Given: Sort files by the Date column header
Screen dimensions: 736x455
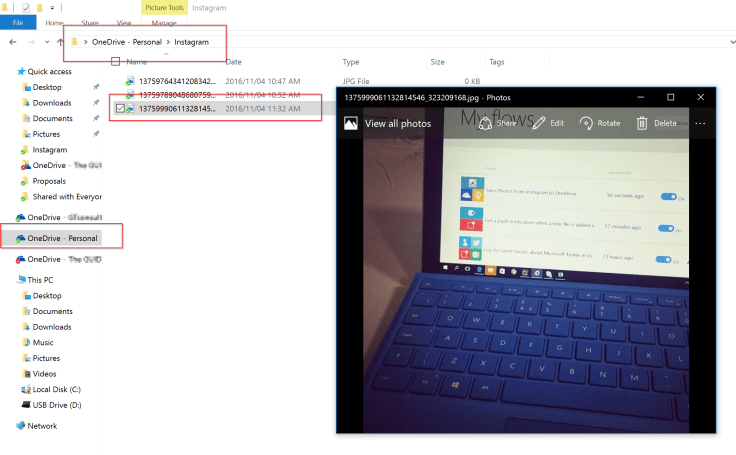Looking at the screenshot, I should click(235, 62).
